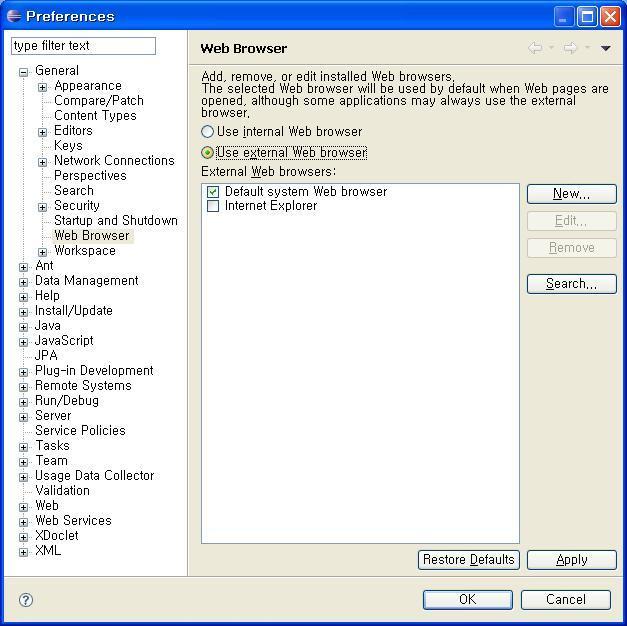Select the Web tree item label

click(x=47, y=506)
